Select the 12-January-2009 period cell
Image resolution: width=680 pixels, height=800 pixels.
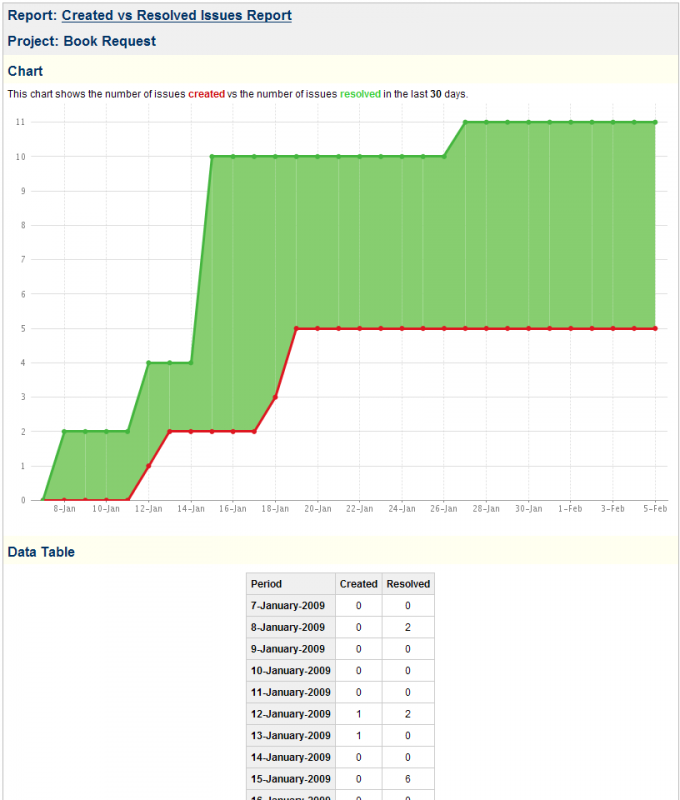coord(290,714)
